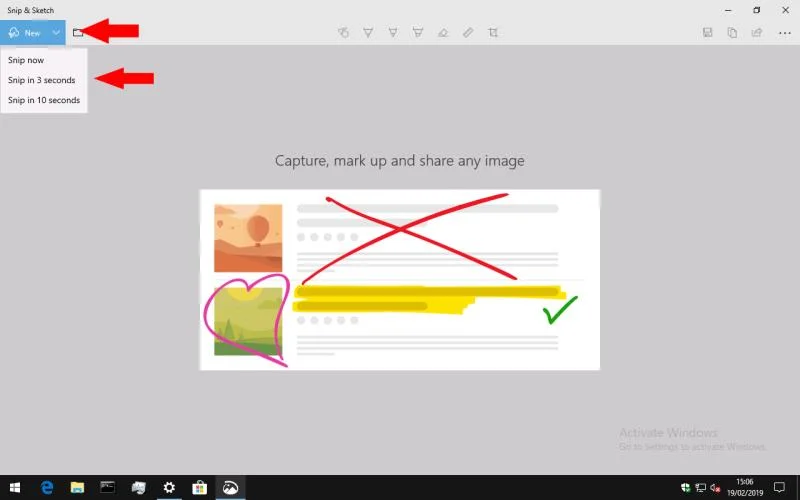The image size is (800, 500).
Task: Click the Copy icon in toolbar
Action: [732, 33]
